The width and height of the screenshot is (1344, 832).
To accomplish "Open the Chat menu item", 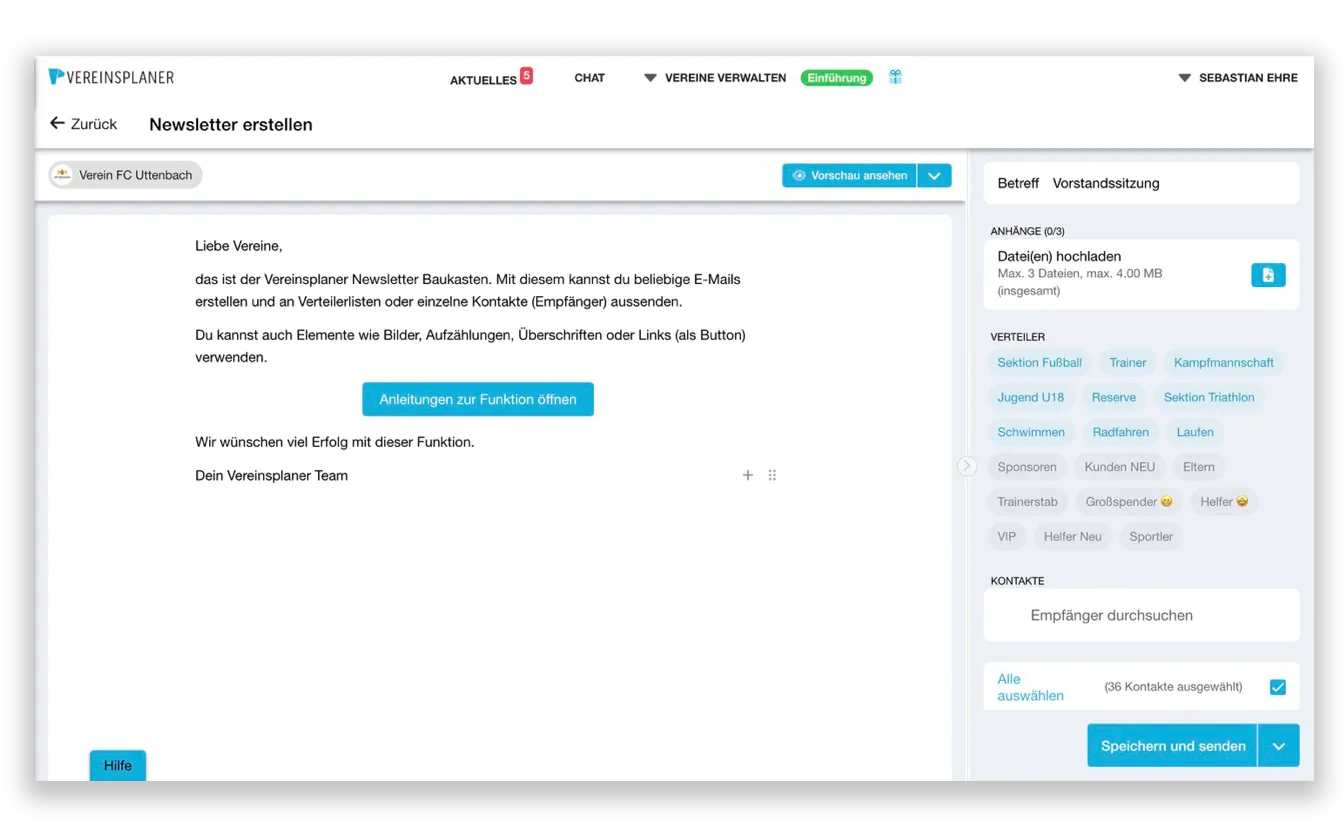I will pos(590,77).
